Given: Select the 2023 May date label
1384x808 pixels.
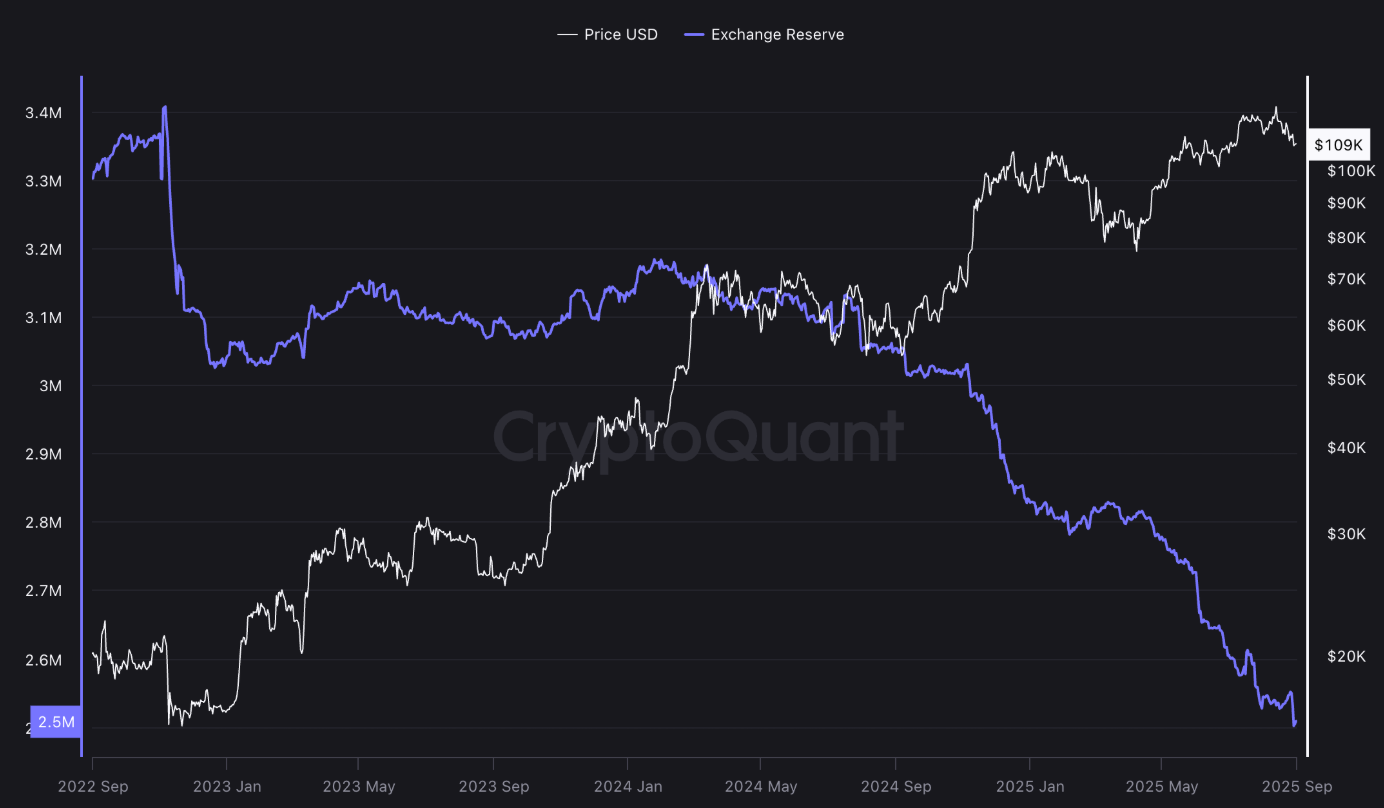Looking at the screenshot, I should 360,787.
